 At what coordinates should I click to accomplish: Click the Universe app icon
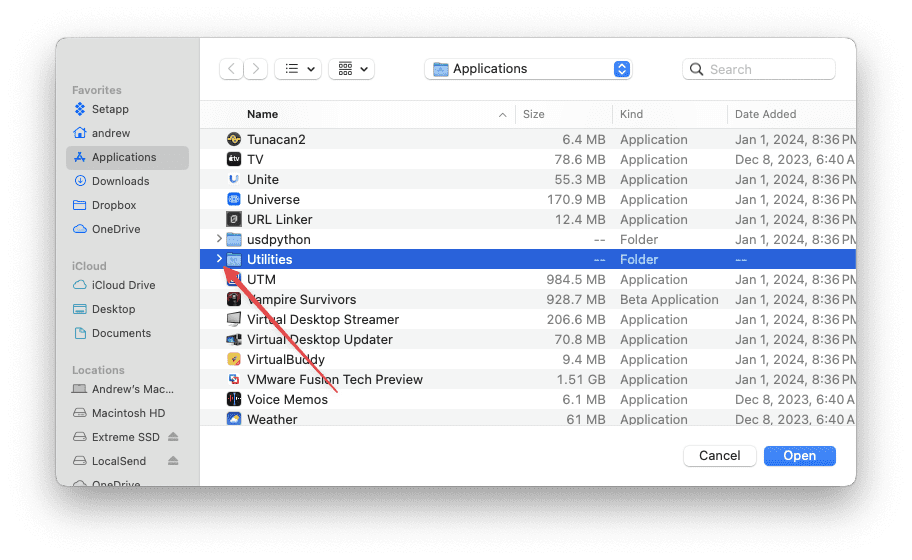(x=234, y=199)
